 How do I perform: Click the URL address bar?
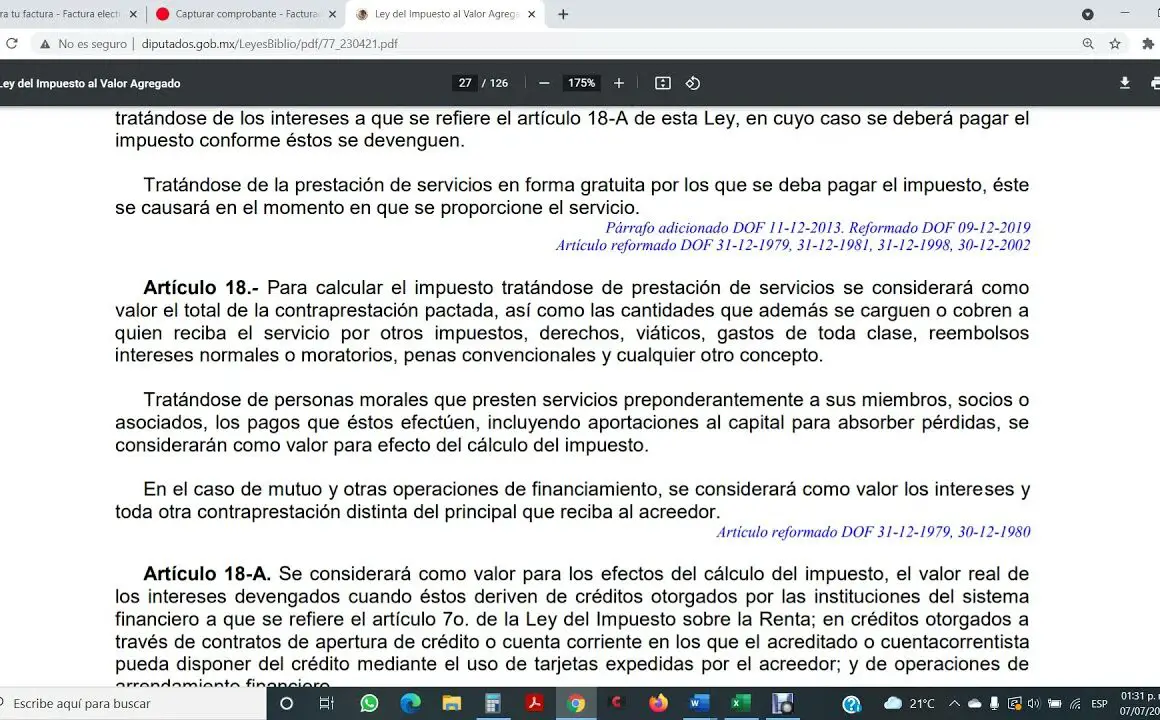(x=600, y=44)
